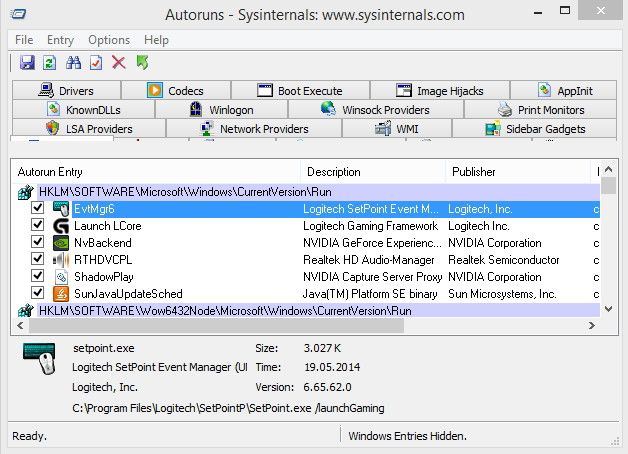Select the Logitech LCore entry icon

61,226
